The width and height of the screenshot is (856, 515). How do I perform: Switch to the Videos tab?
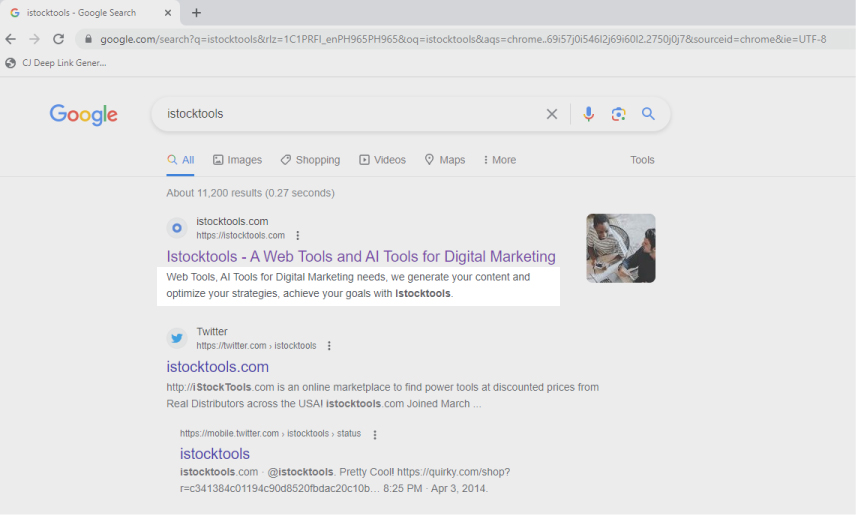pyautogui.click(x=382, y=160)
